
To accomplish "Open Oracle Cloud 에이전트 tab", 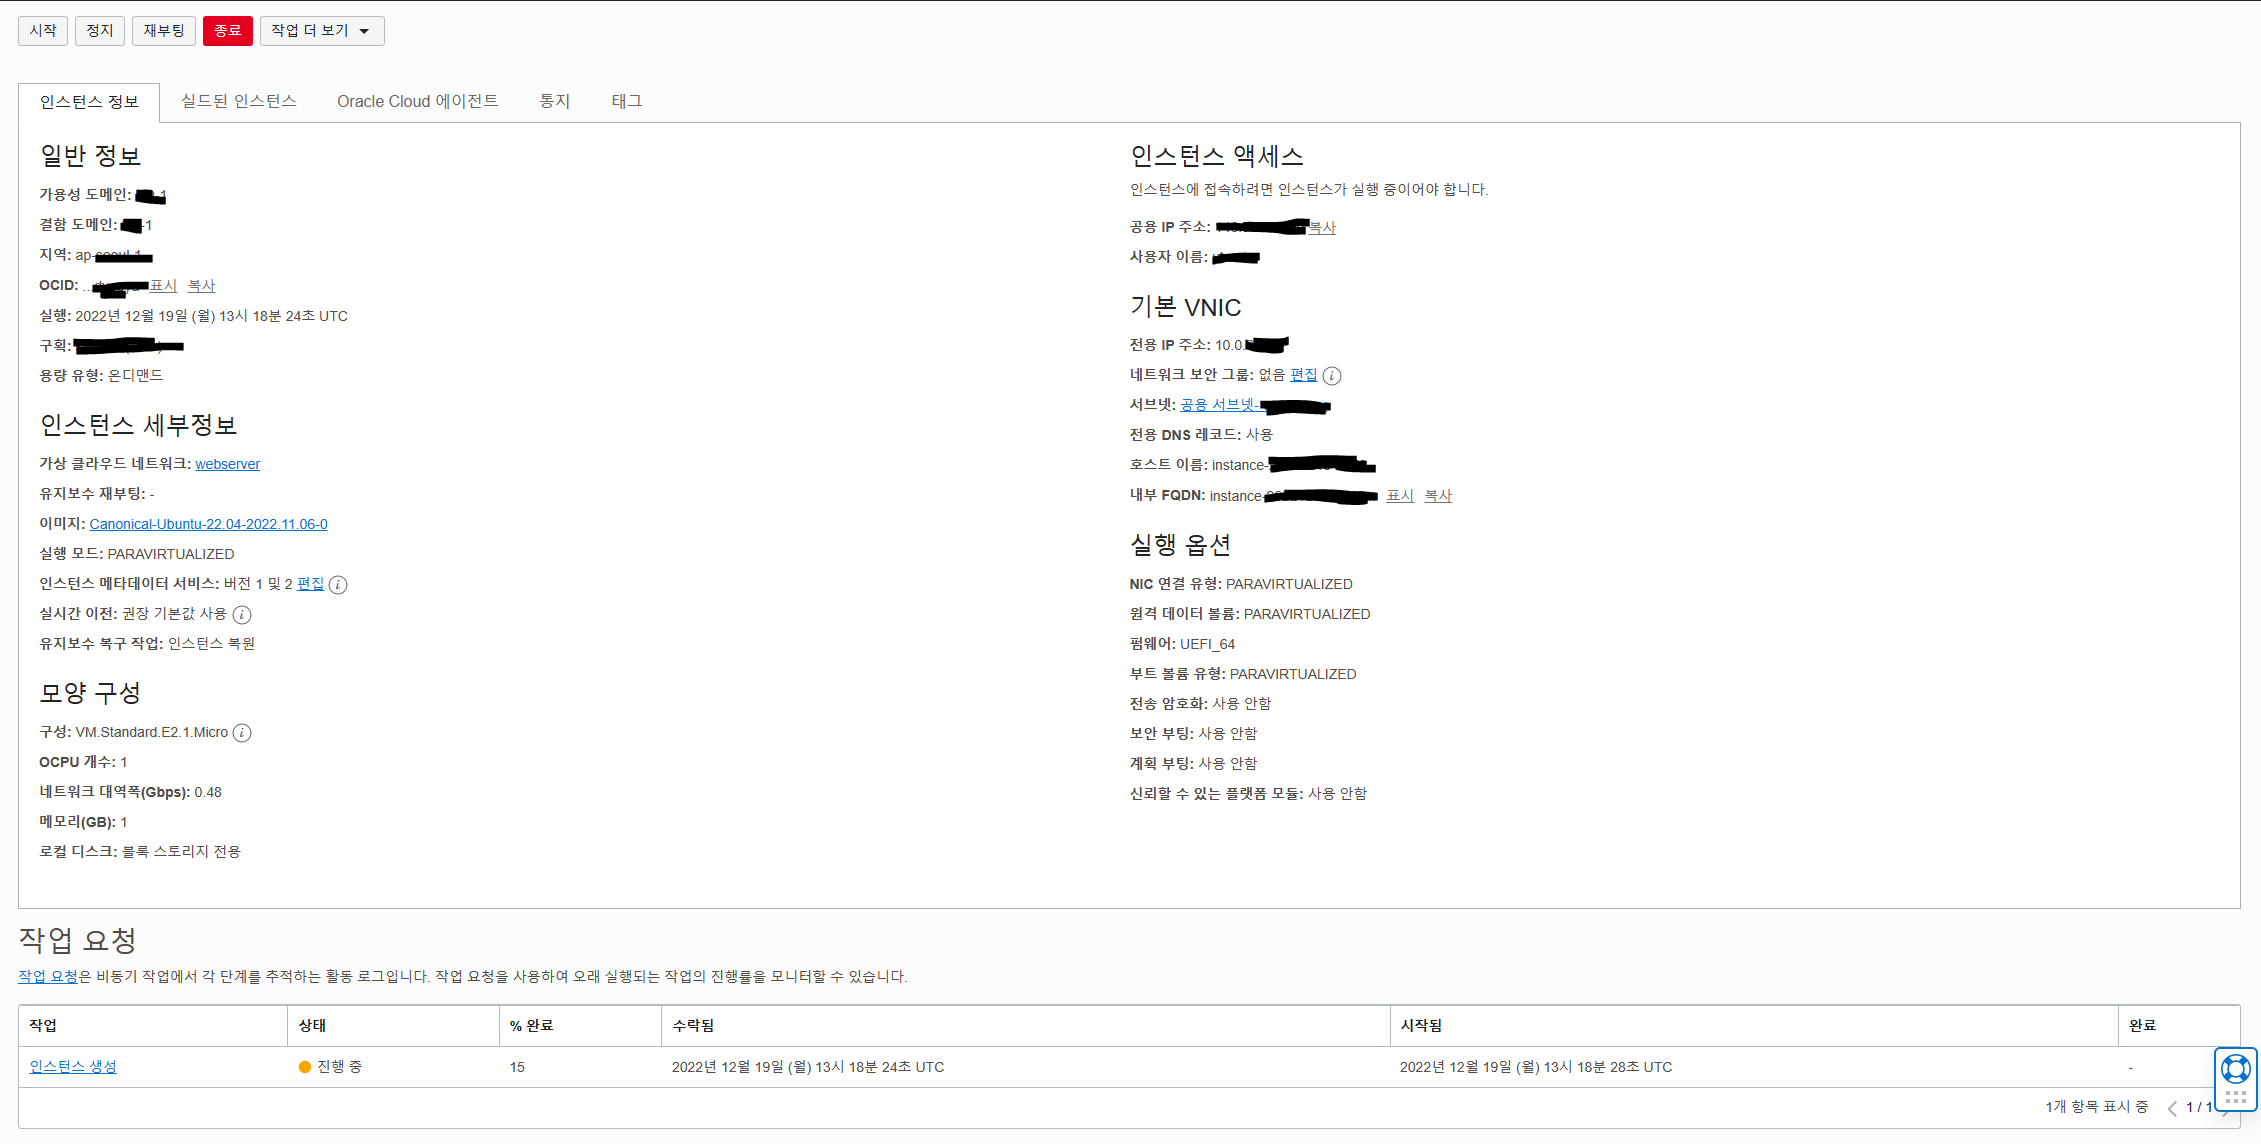I will (x=417, y=101).
